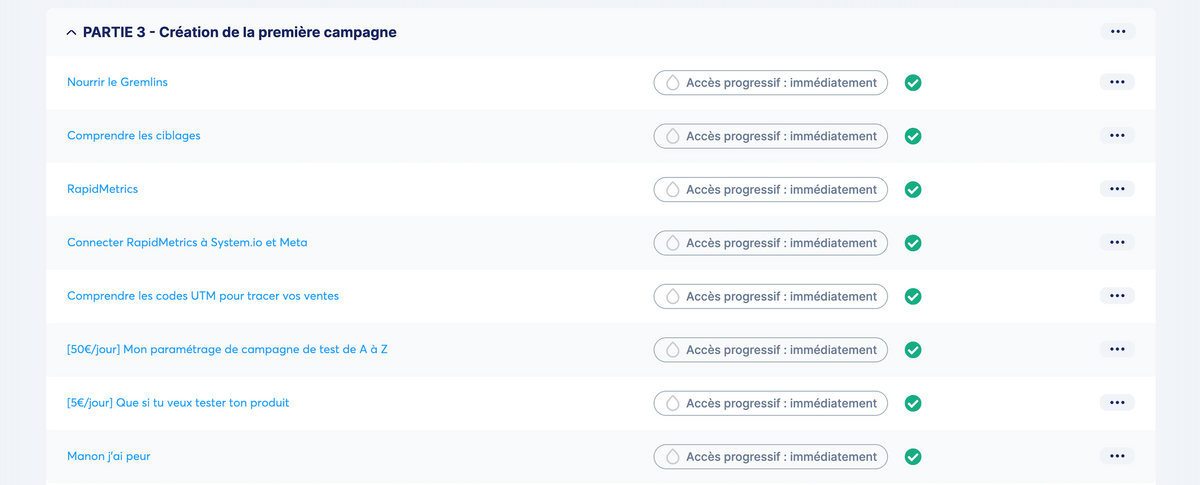Open three-dot menu for codes UTM row
Viewport: 1200px width, 485px height.
click(1117, 296)
